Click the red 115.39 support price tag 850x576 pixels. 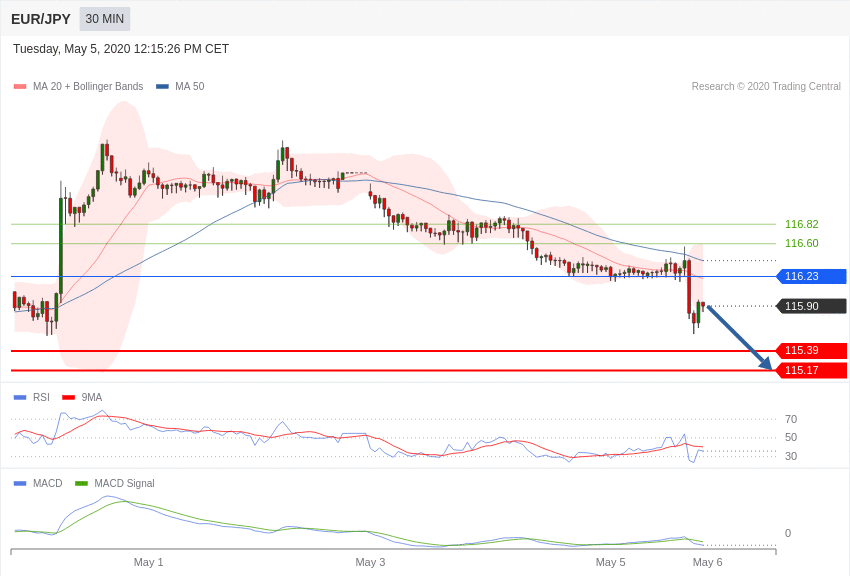[812, 351]
